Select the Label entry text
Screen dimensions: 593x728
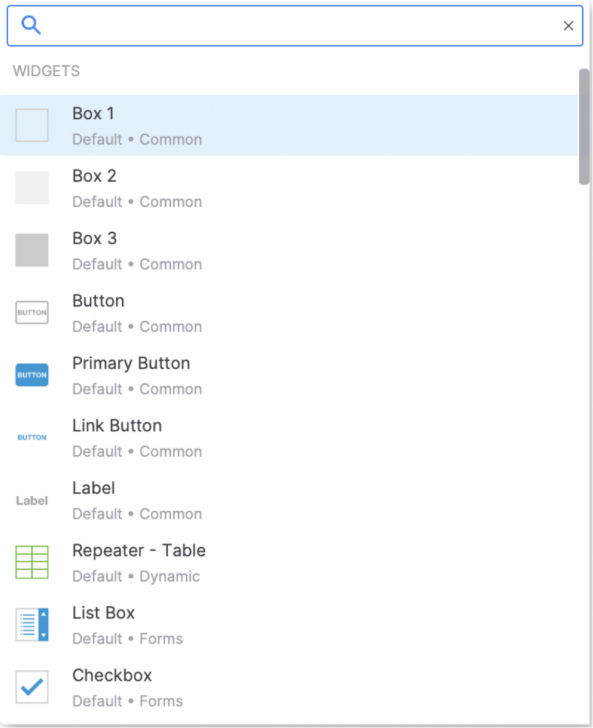[94, 488]
